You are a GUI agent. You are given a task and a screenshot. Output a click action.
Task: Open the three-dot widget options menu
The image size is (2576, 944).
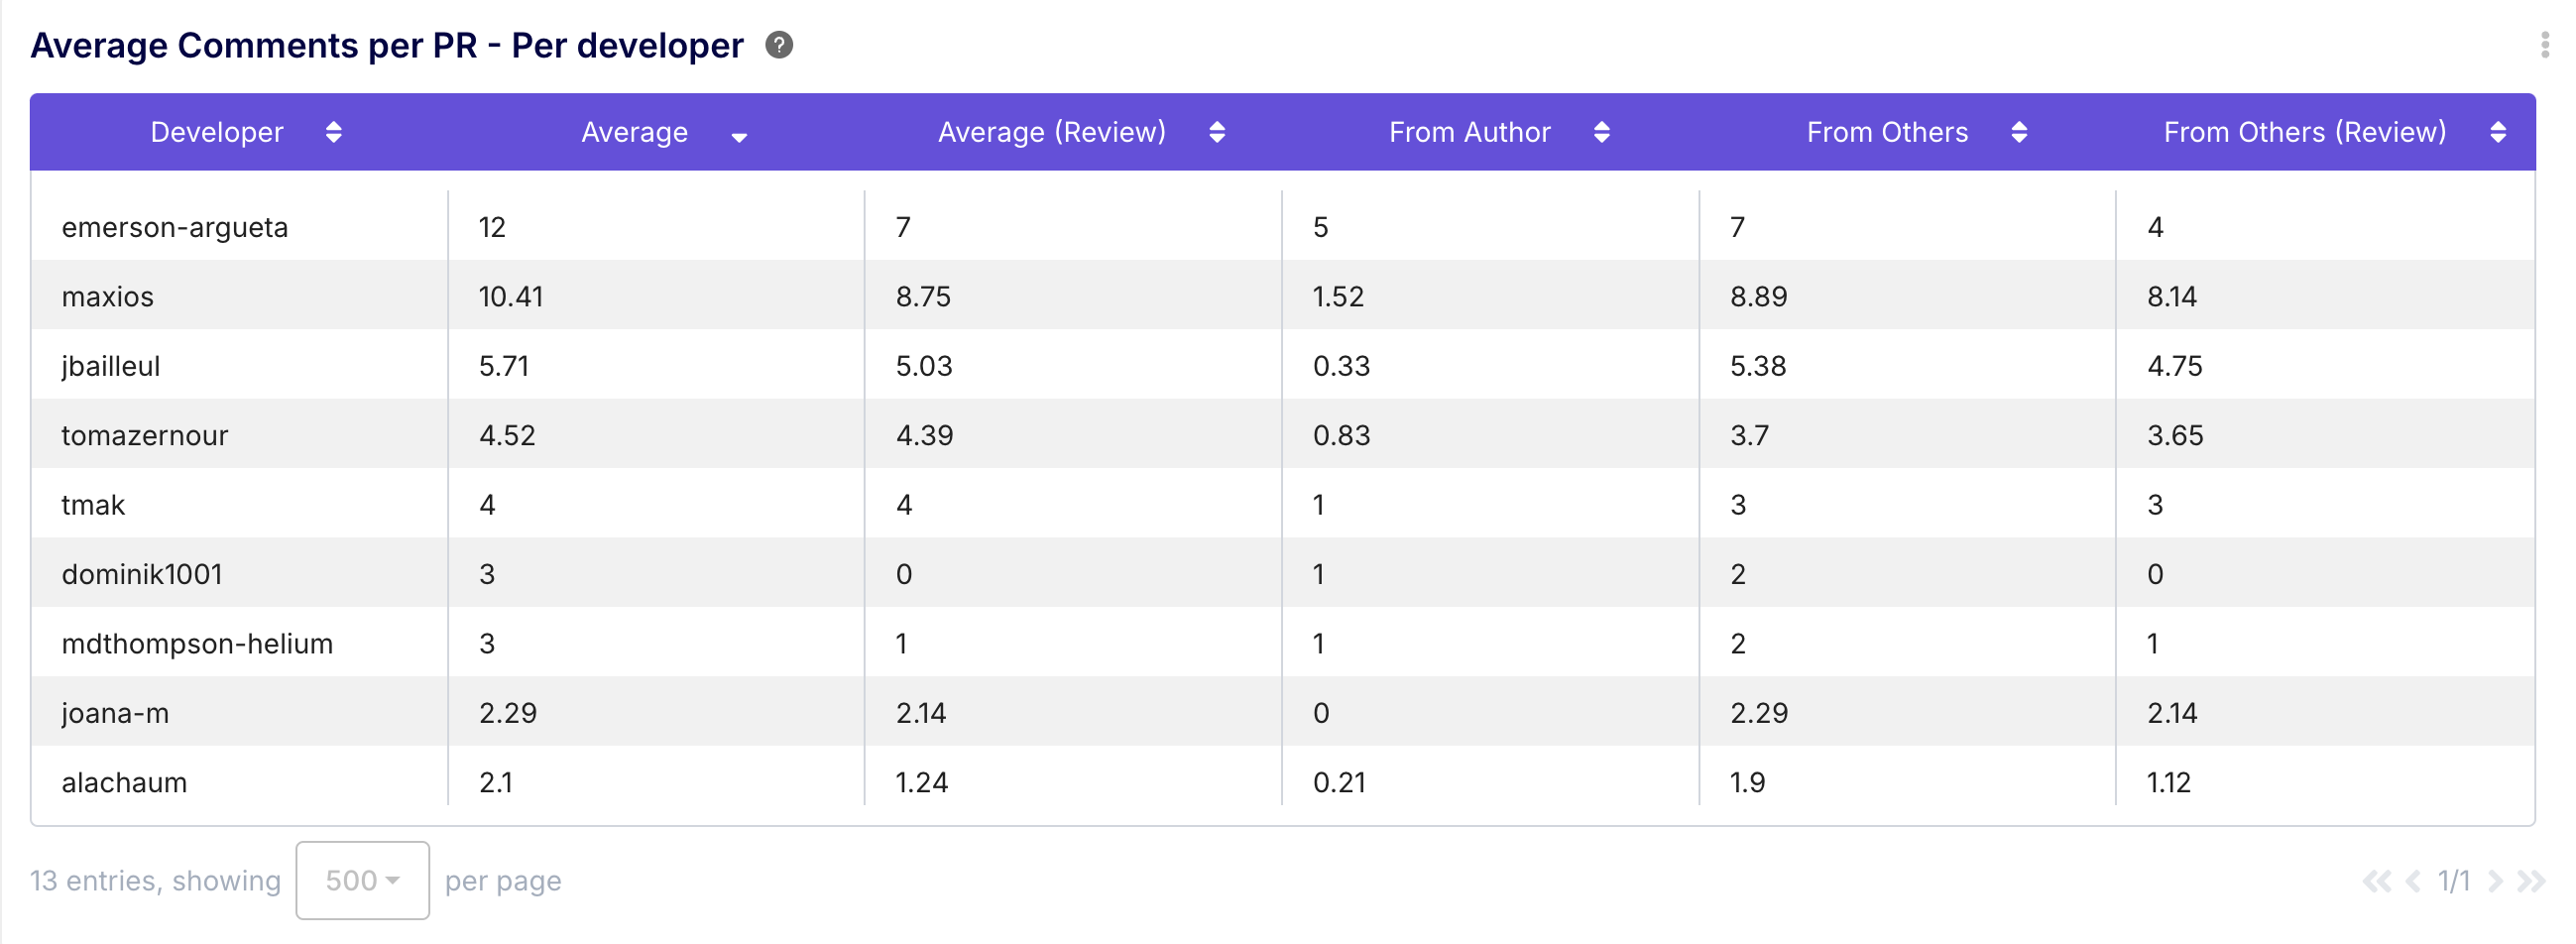[2544, 45]
